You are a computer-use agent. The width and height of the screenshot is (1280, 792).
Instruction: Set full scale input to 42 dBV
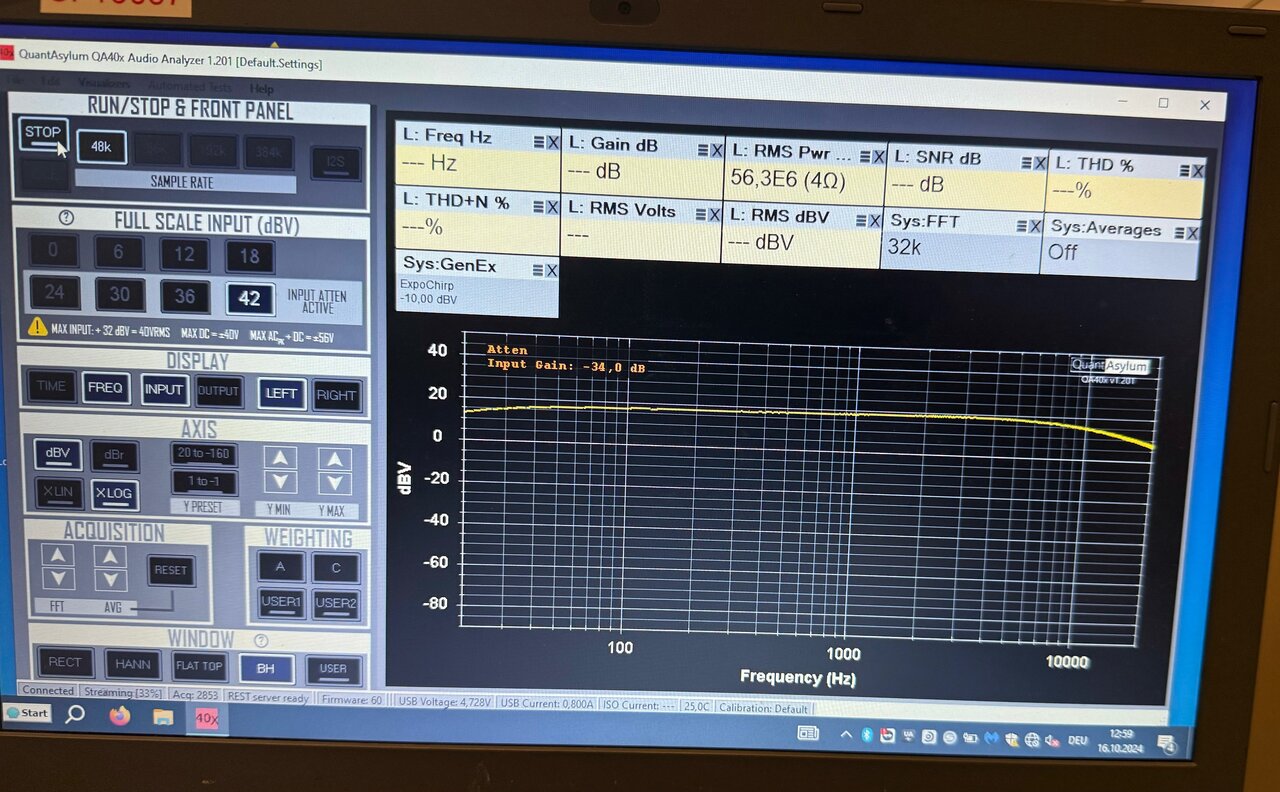click(250, 299)
